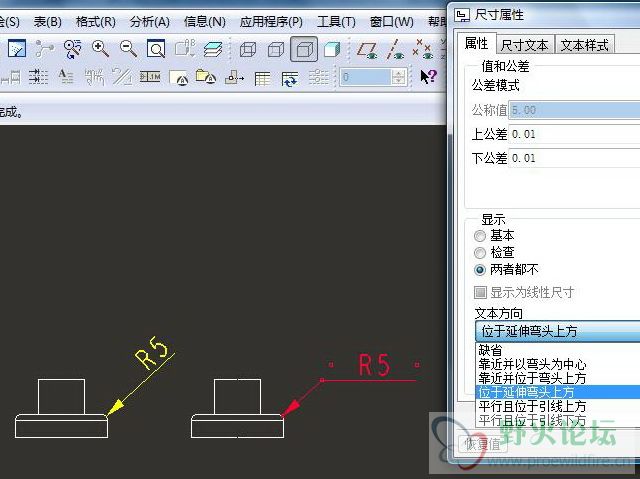The width and height of the screenshot is (640, 479).
Task: Click the Zoom Out magnifier
Action: 128,49
